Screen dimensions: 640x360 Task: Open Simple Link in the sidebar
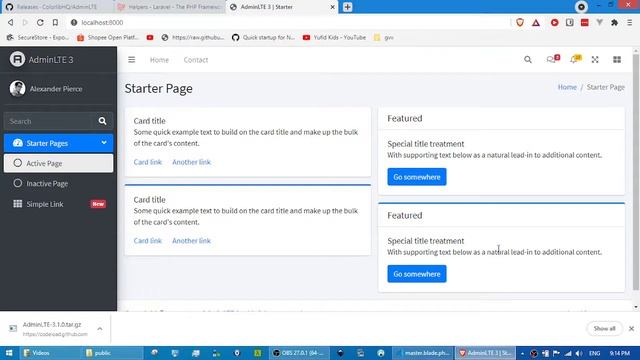[x=58, y=204]
